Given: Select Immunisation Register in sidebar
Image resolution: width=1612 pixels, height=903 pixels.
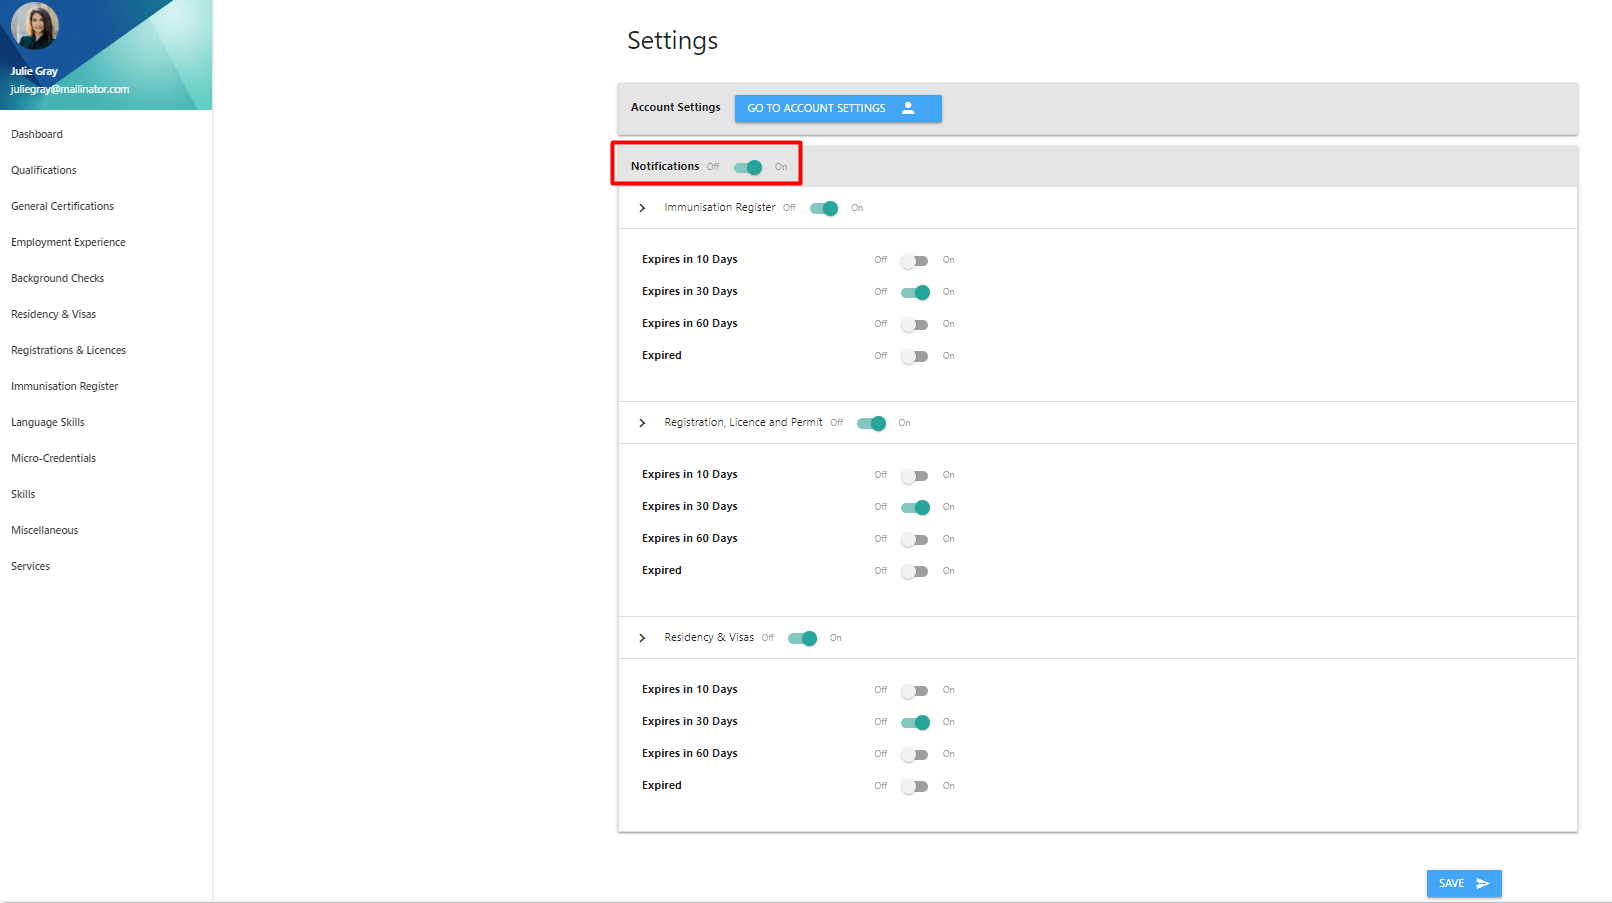Looking at the screenshot, I should tap(64, 386).
